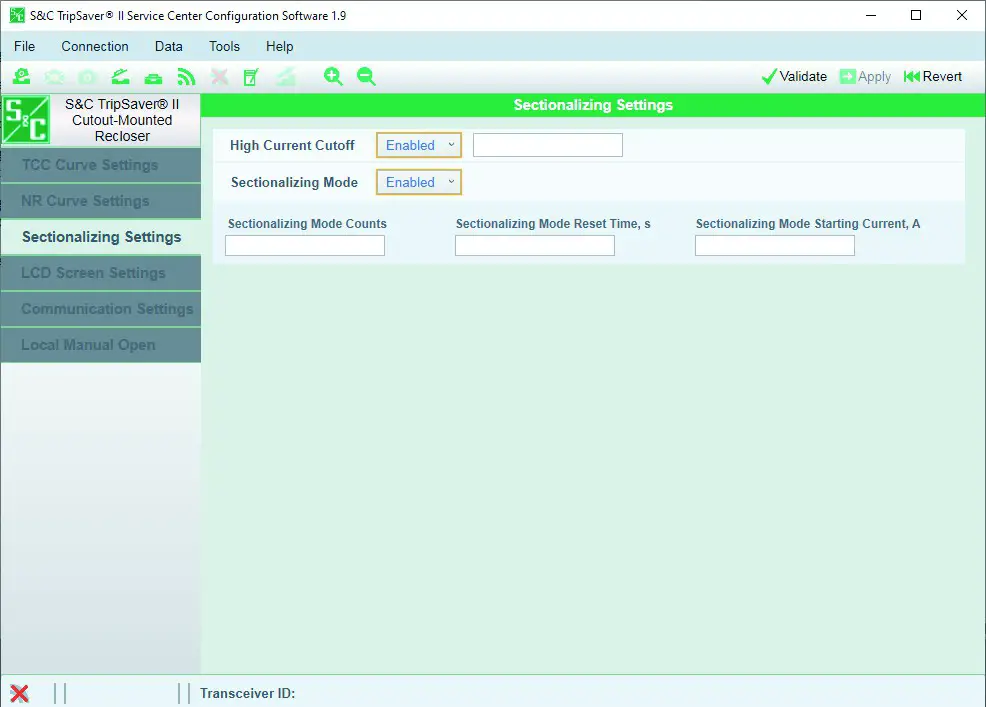Click the faded camera snapshot toolbar icon
This screenshot has width=986, height=707.
[87, 77]
